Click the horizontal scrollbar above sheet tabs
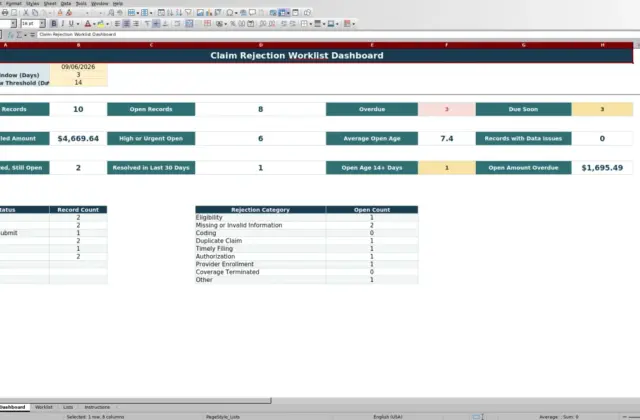 pos(136,401)
